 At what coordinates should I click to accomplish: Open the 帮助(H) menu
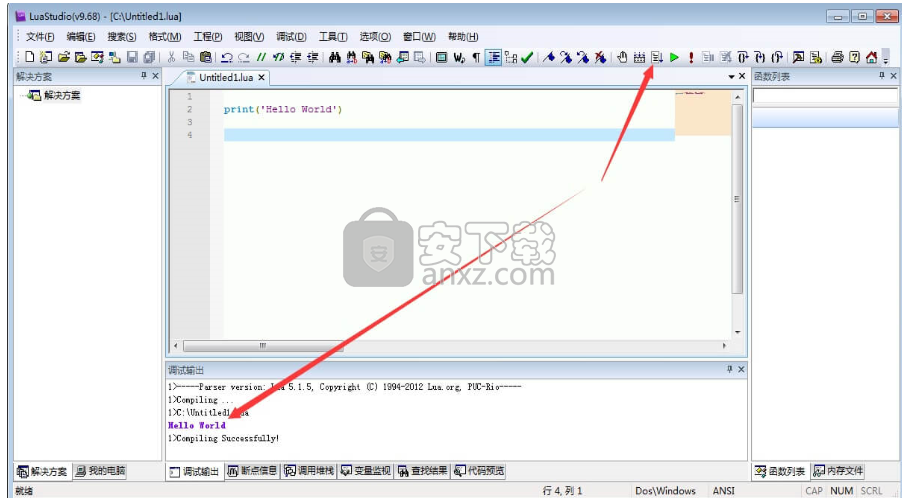[x=463, y=37]
